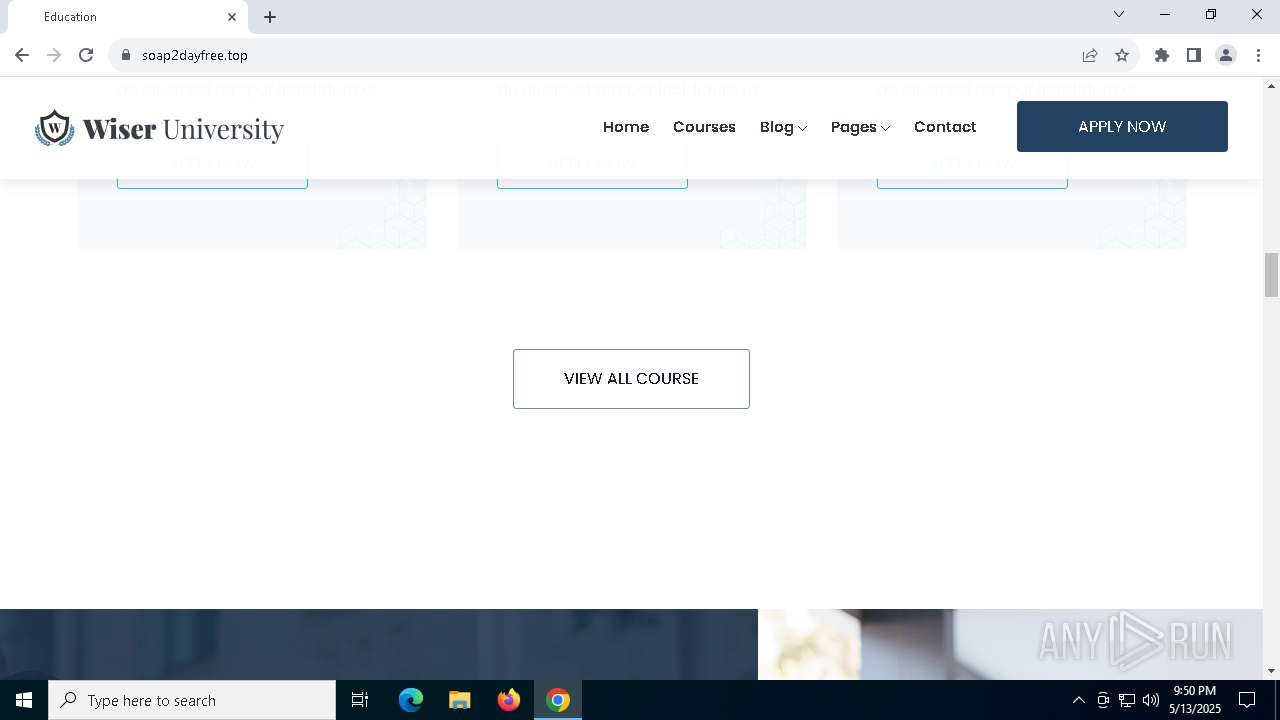Click the scrollbar up arrow
The image size is (1280, 720).
point(1271,85)
